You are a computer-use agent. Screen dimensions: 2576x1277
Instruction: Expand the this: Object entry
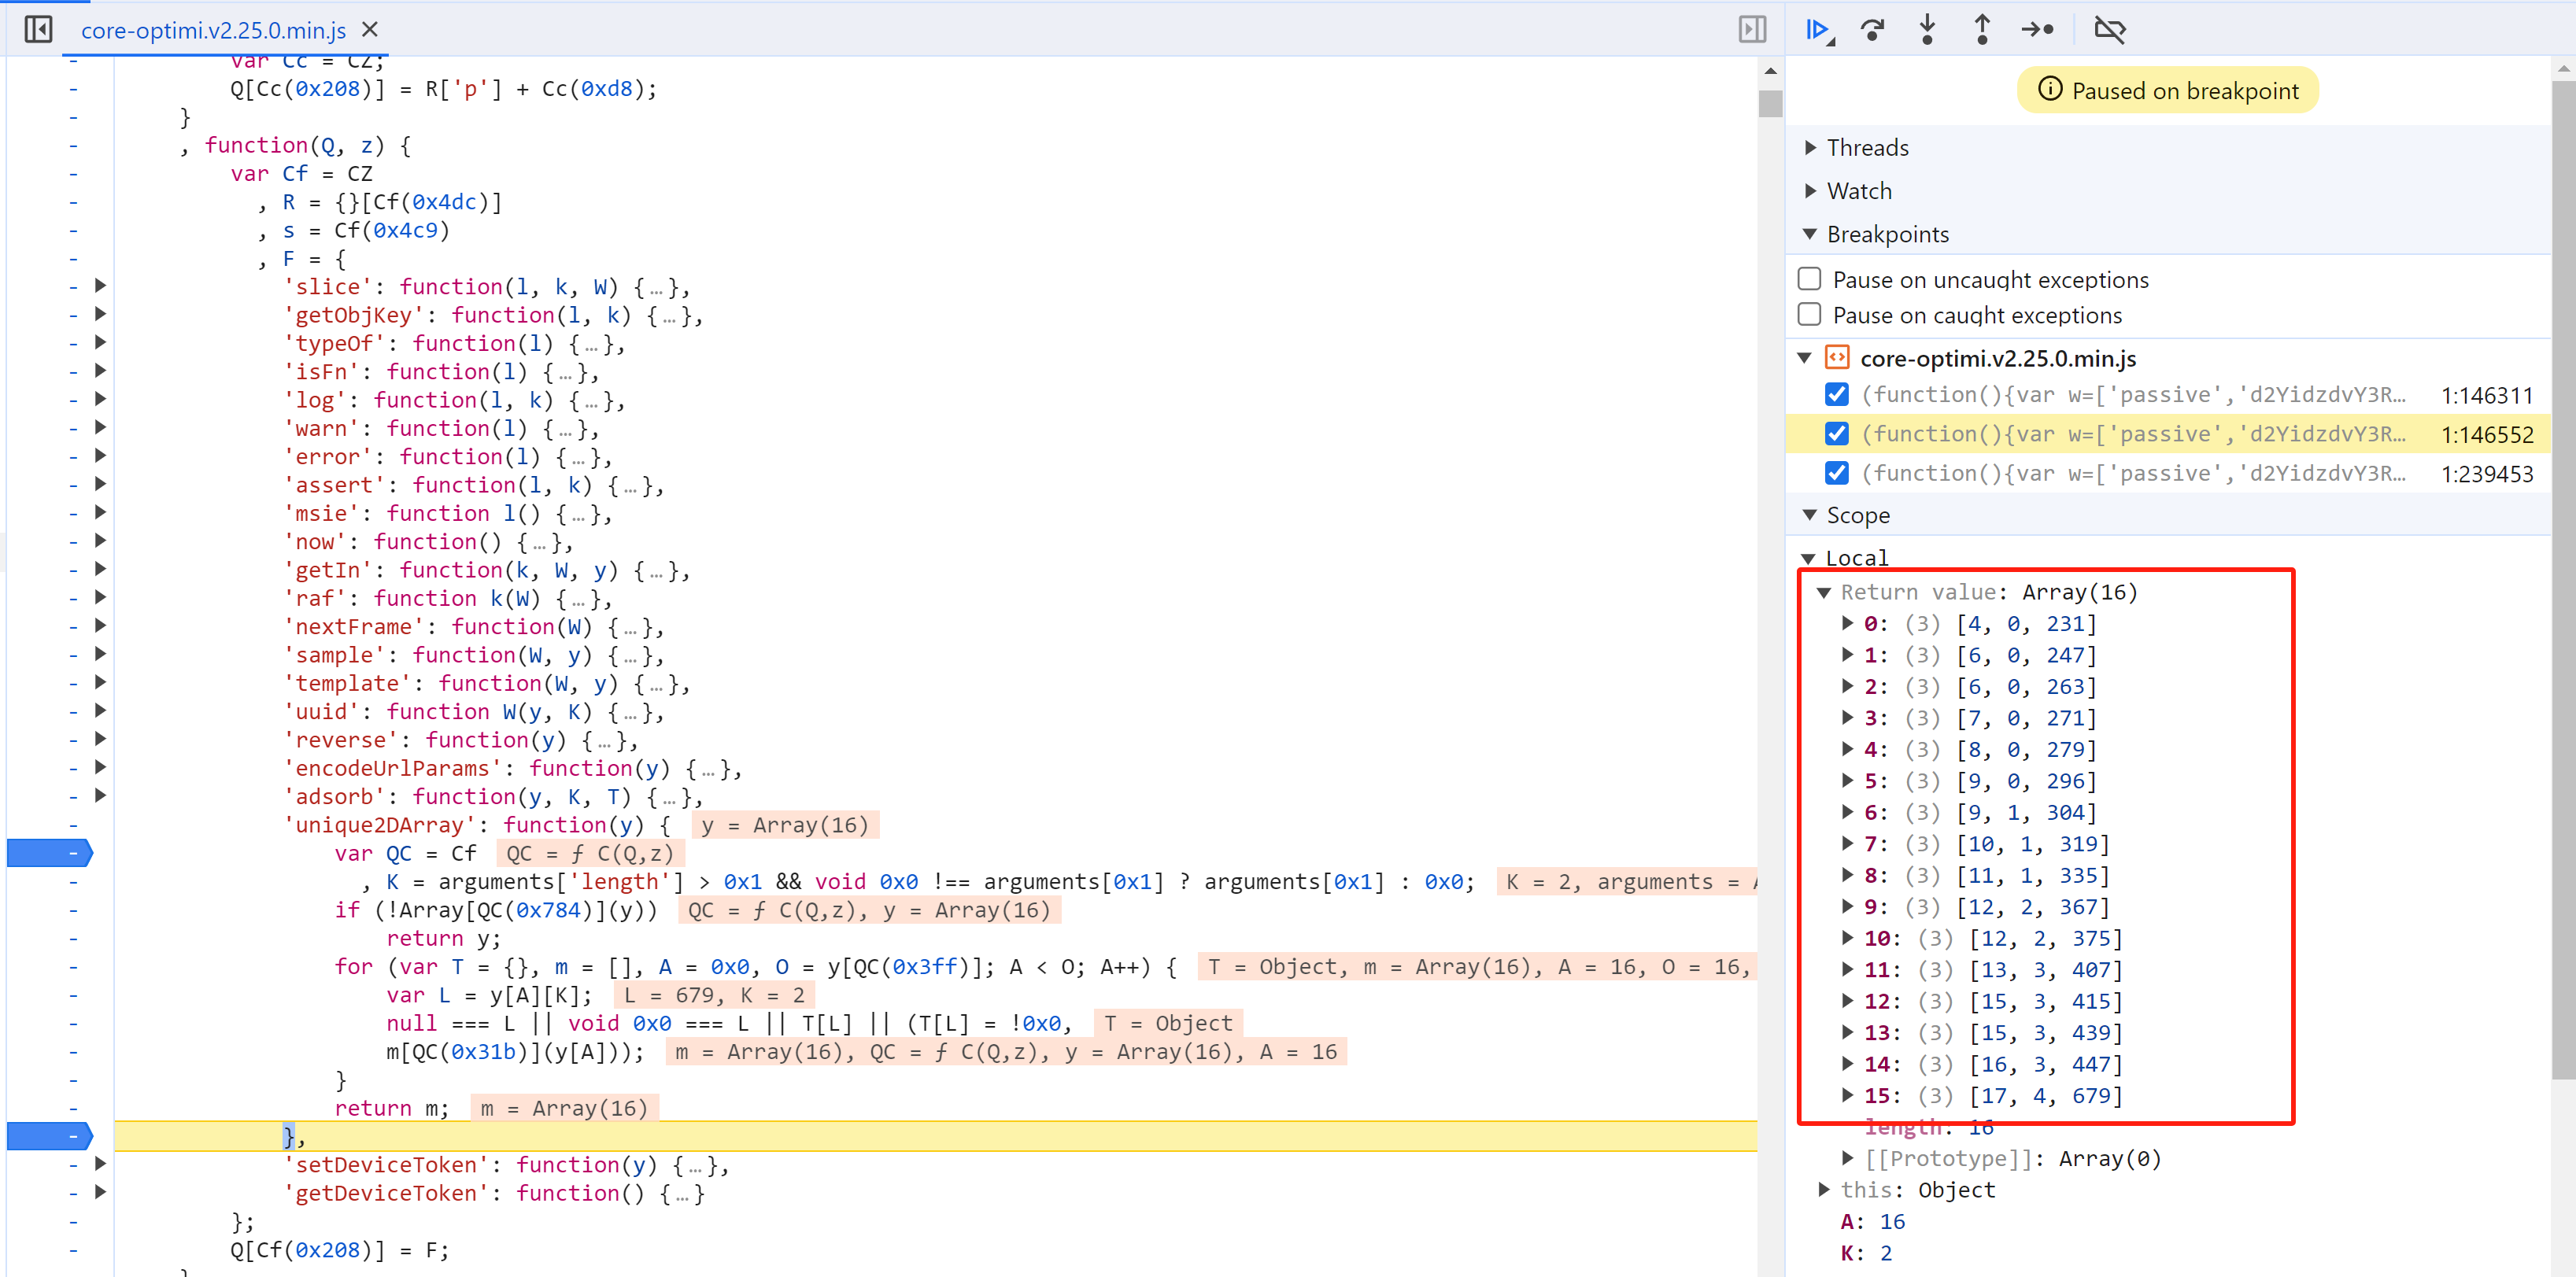[x=1823, y=1190]
